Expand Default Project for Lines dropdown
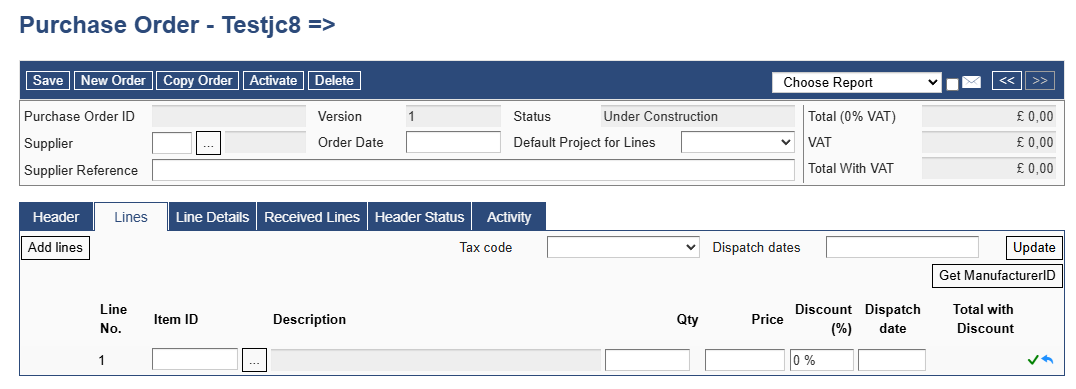Viewport: 1076px width, 389px height. pyautogui.click(x=738, y=143)
